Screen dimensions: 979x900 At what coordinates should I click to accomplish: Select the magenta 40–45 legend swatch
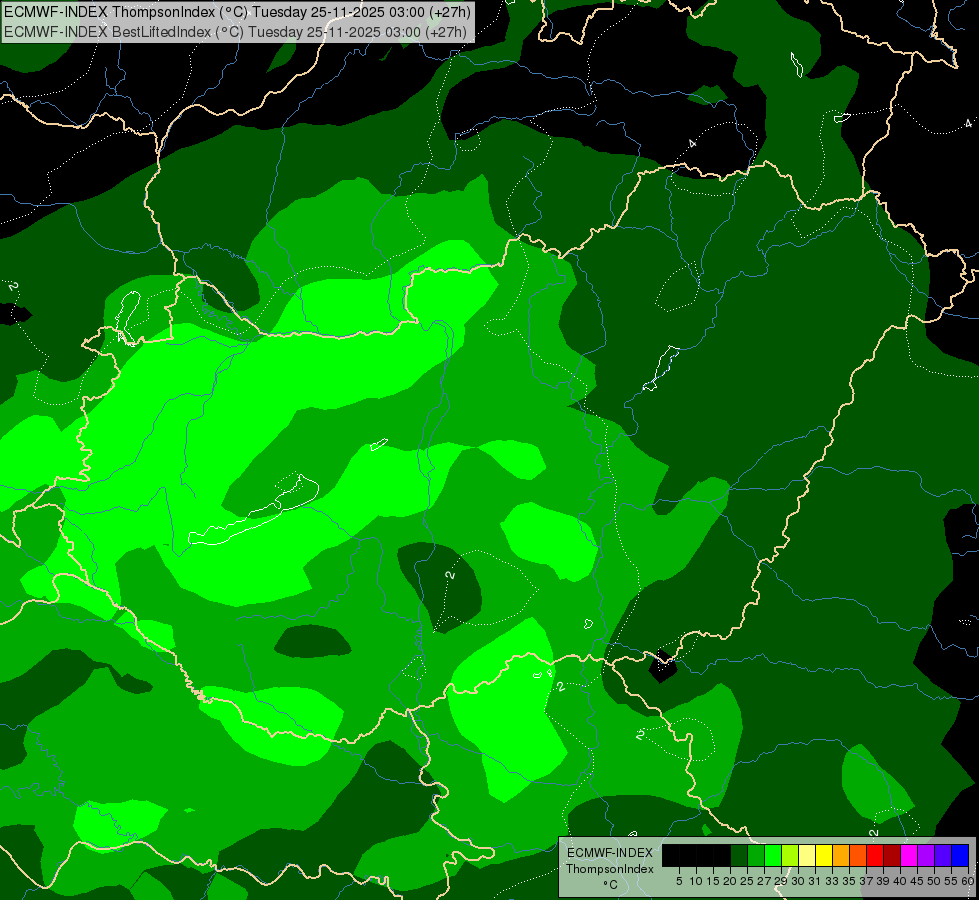coord(910,855)
